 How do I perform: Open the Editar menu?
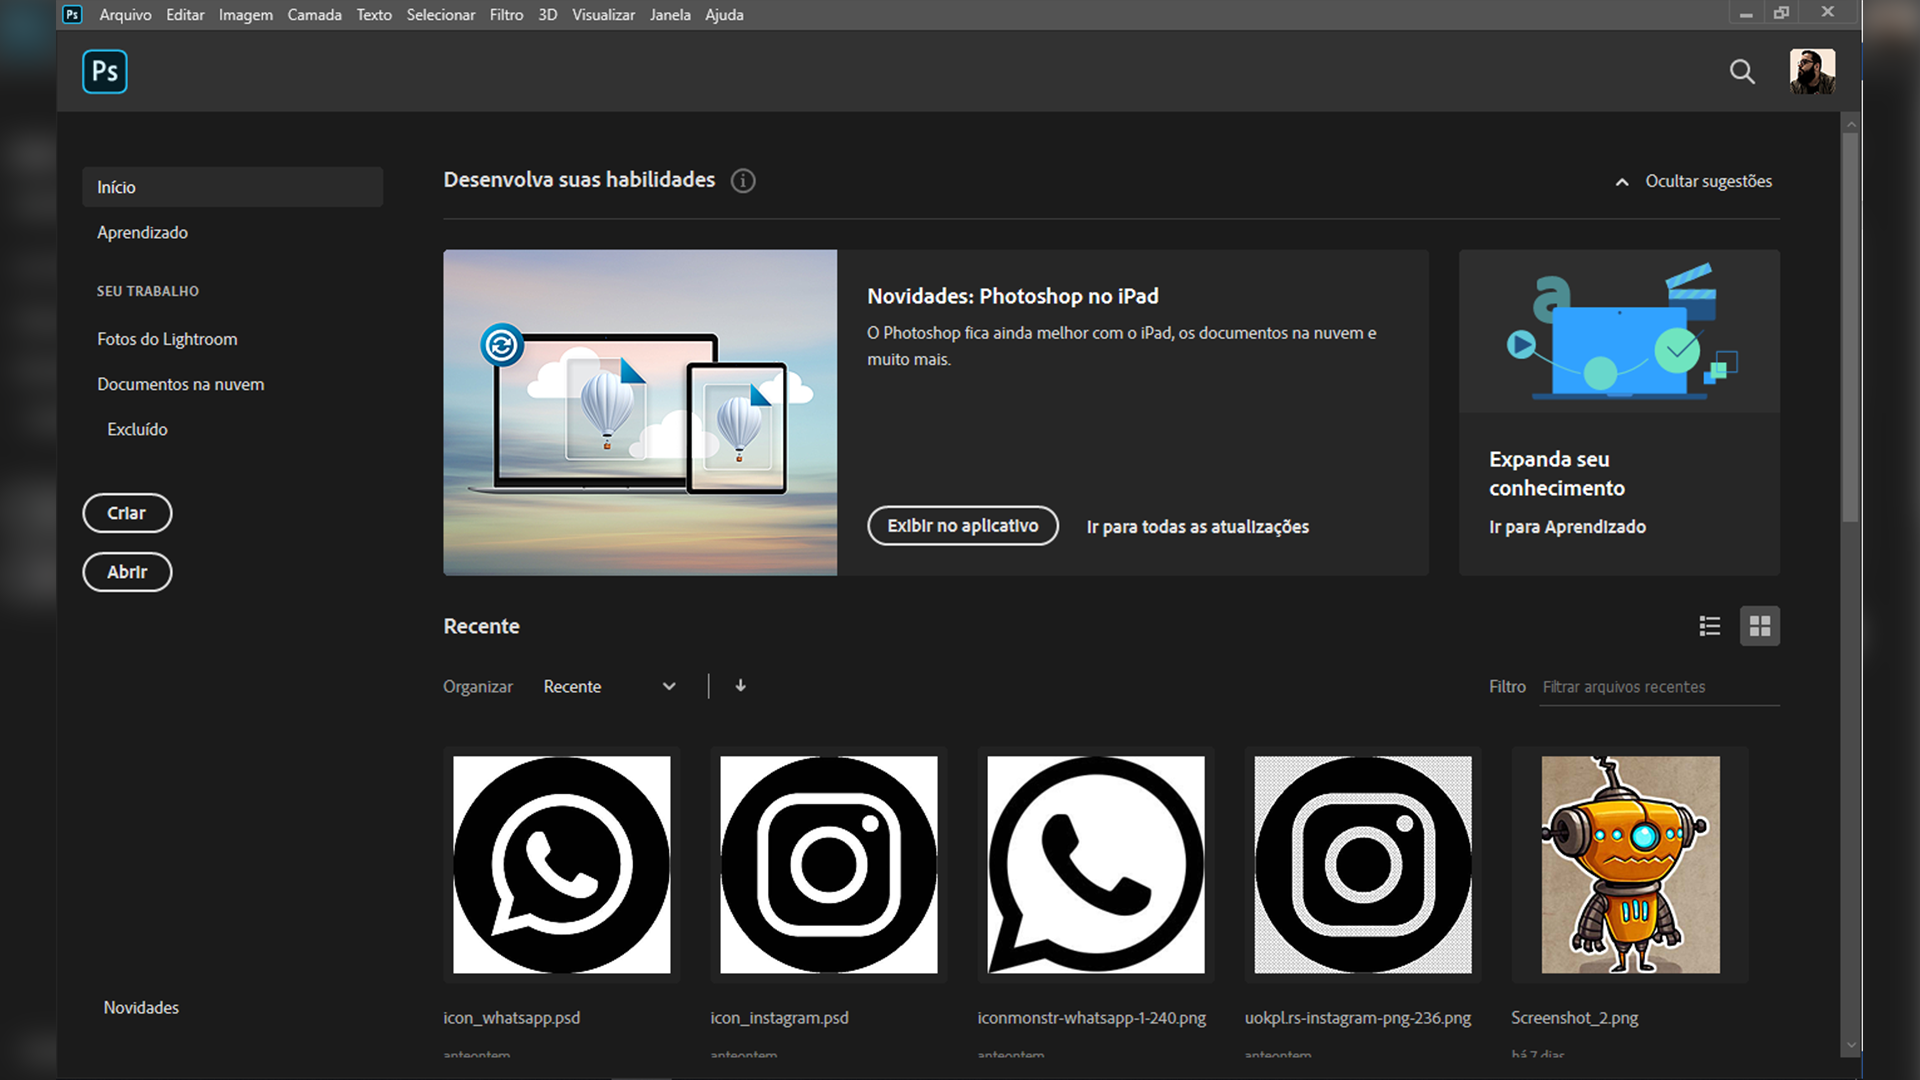coord(185,15)
